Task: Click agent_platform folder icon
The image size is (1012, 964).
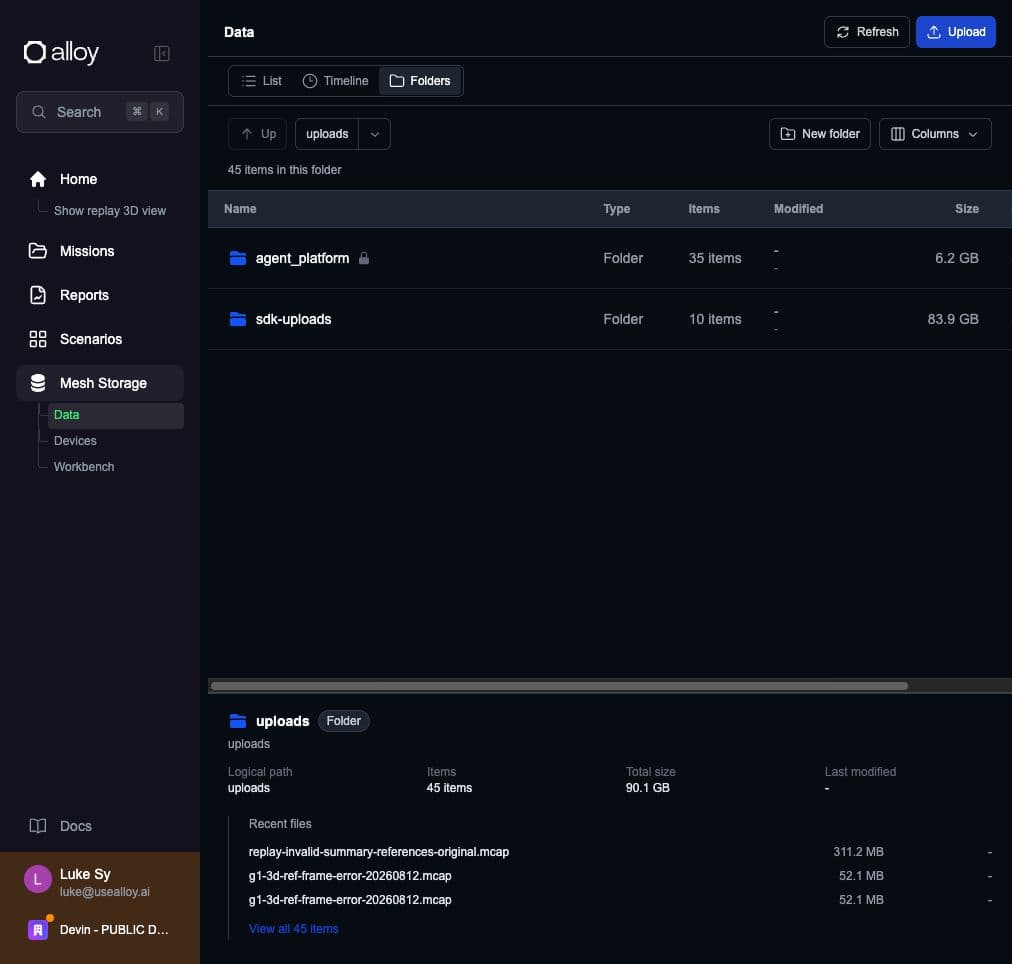Action: (238, 258)
